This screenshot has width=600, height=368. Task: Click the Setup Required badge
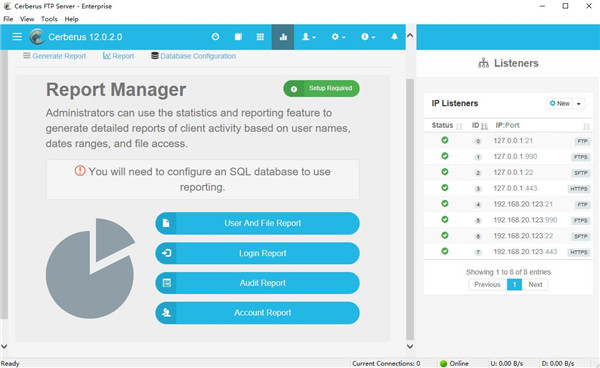[321, 88]
